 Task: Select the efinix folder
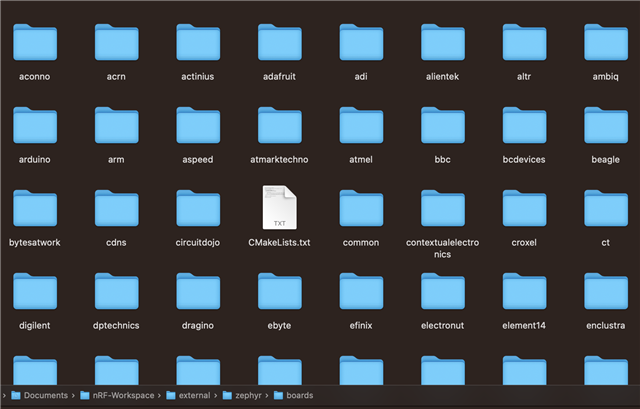(x=361, y=292)
